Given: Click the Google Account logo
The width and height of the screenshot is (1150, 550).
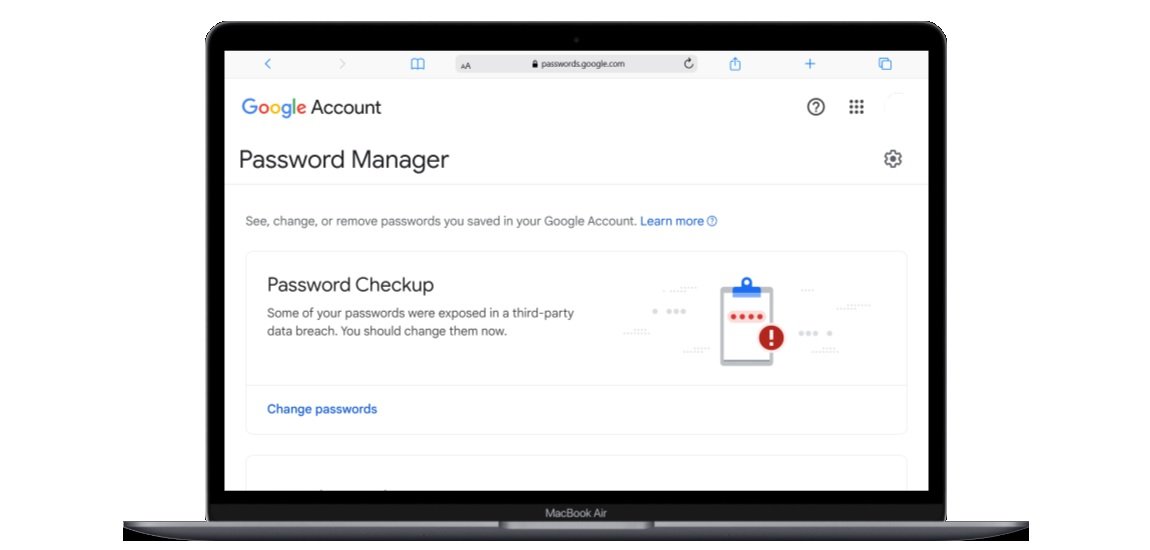Looking at the screenshot, I should 312,107.
